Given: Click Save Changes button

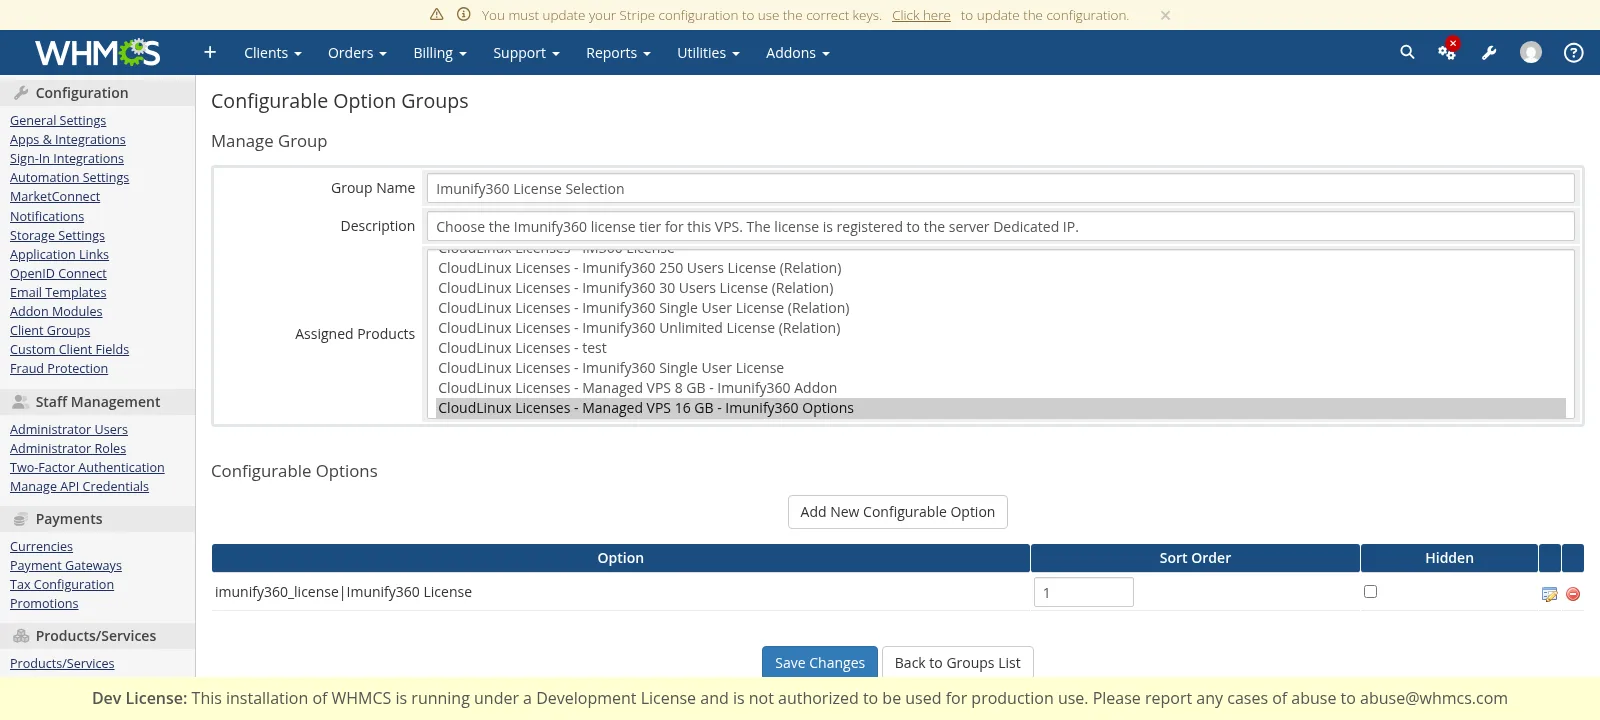Looking at the screenshot, I should tap(820, 662).
